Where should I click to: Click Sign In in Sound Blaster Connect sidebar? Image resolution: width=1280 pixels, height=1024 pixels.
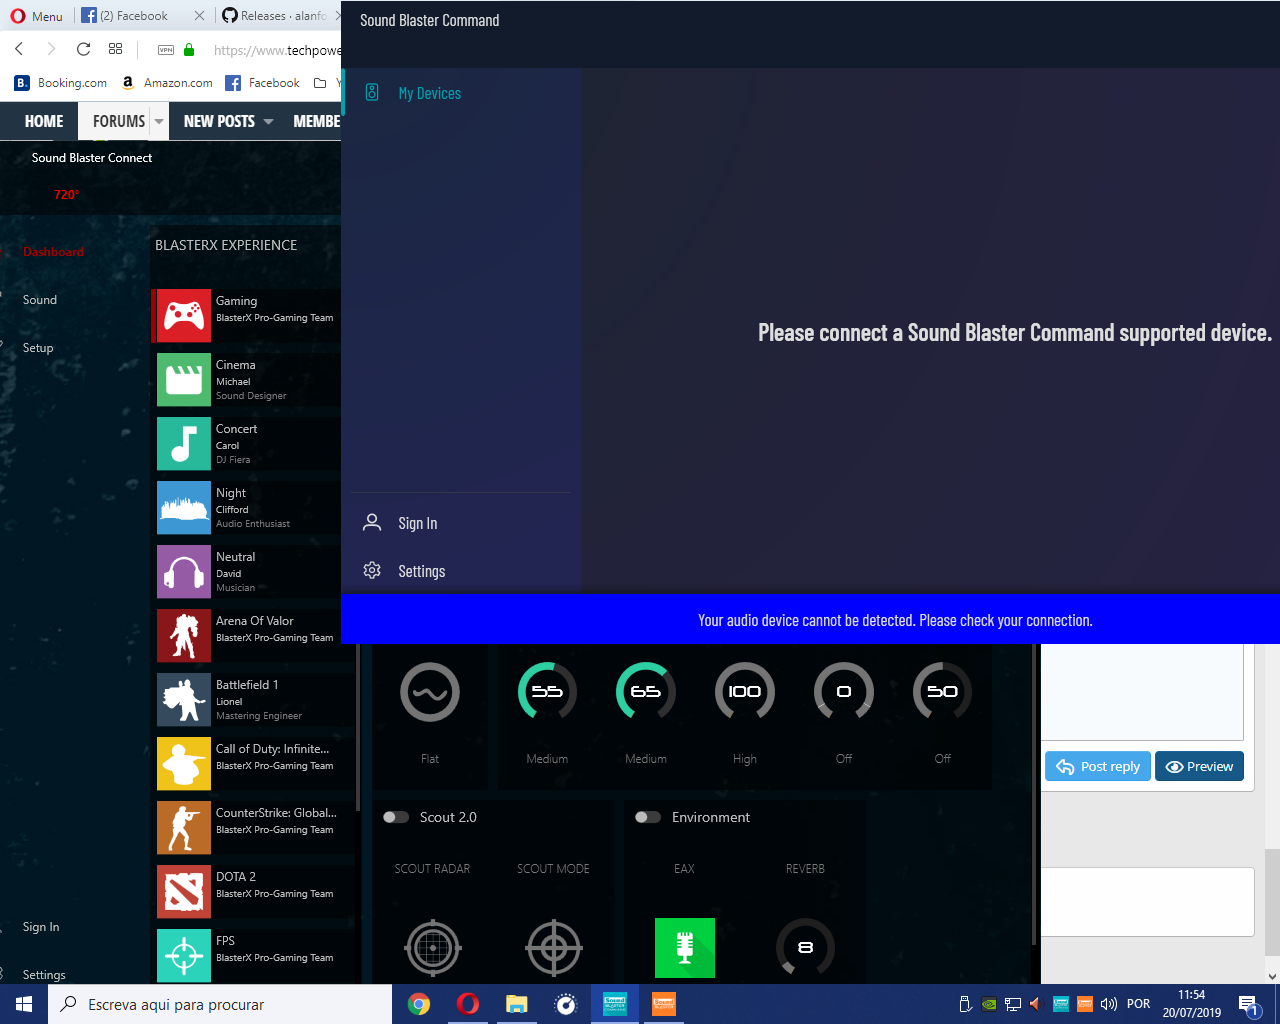(x=41, y=927)
